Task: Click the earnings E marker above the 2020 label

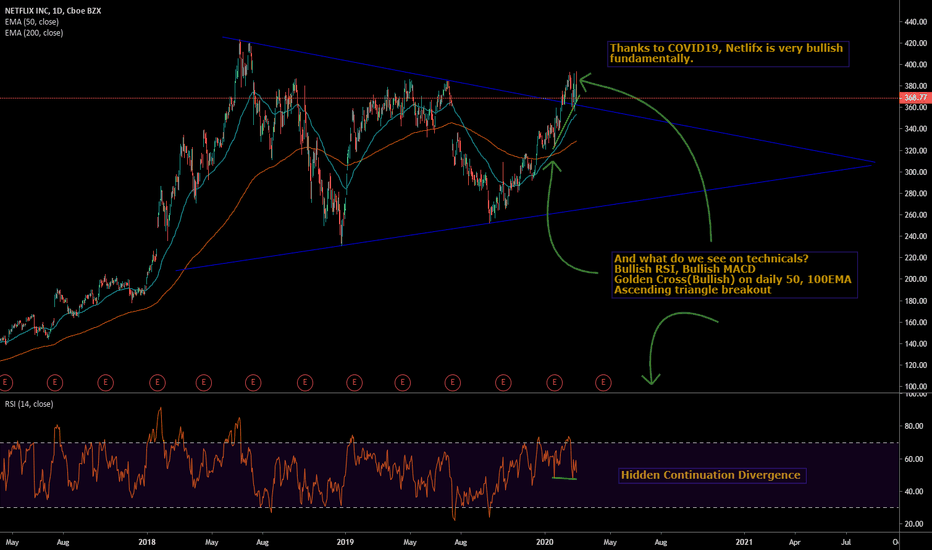Action: [x=555, y=382]
